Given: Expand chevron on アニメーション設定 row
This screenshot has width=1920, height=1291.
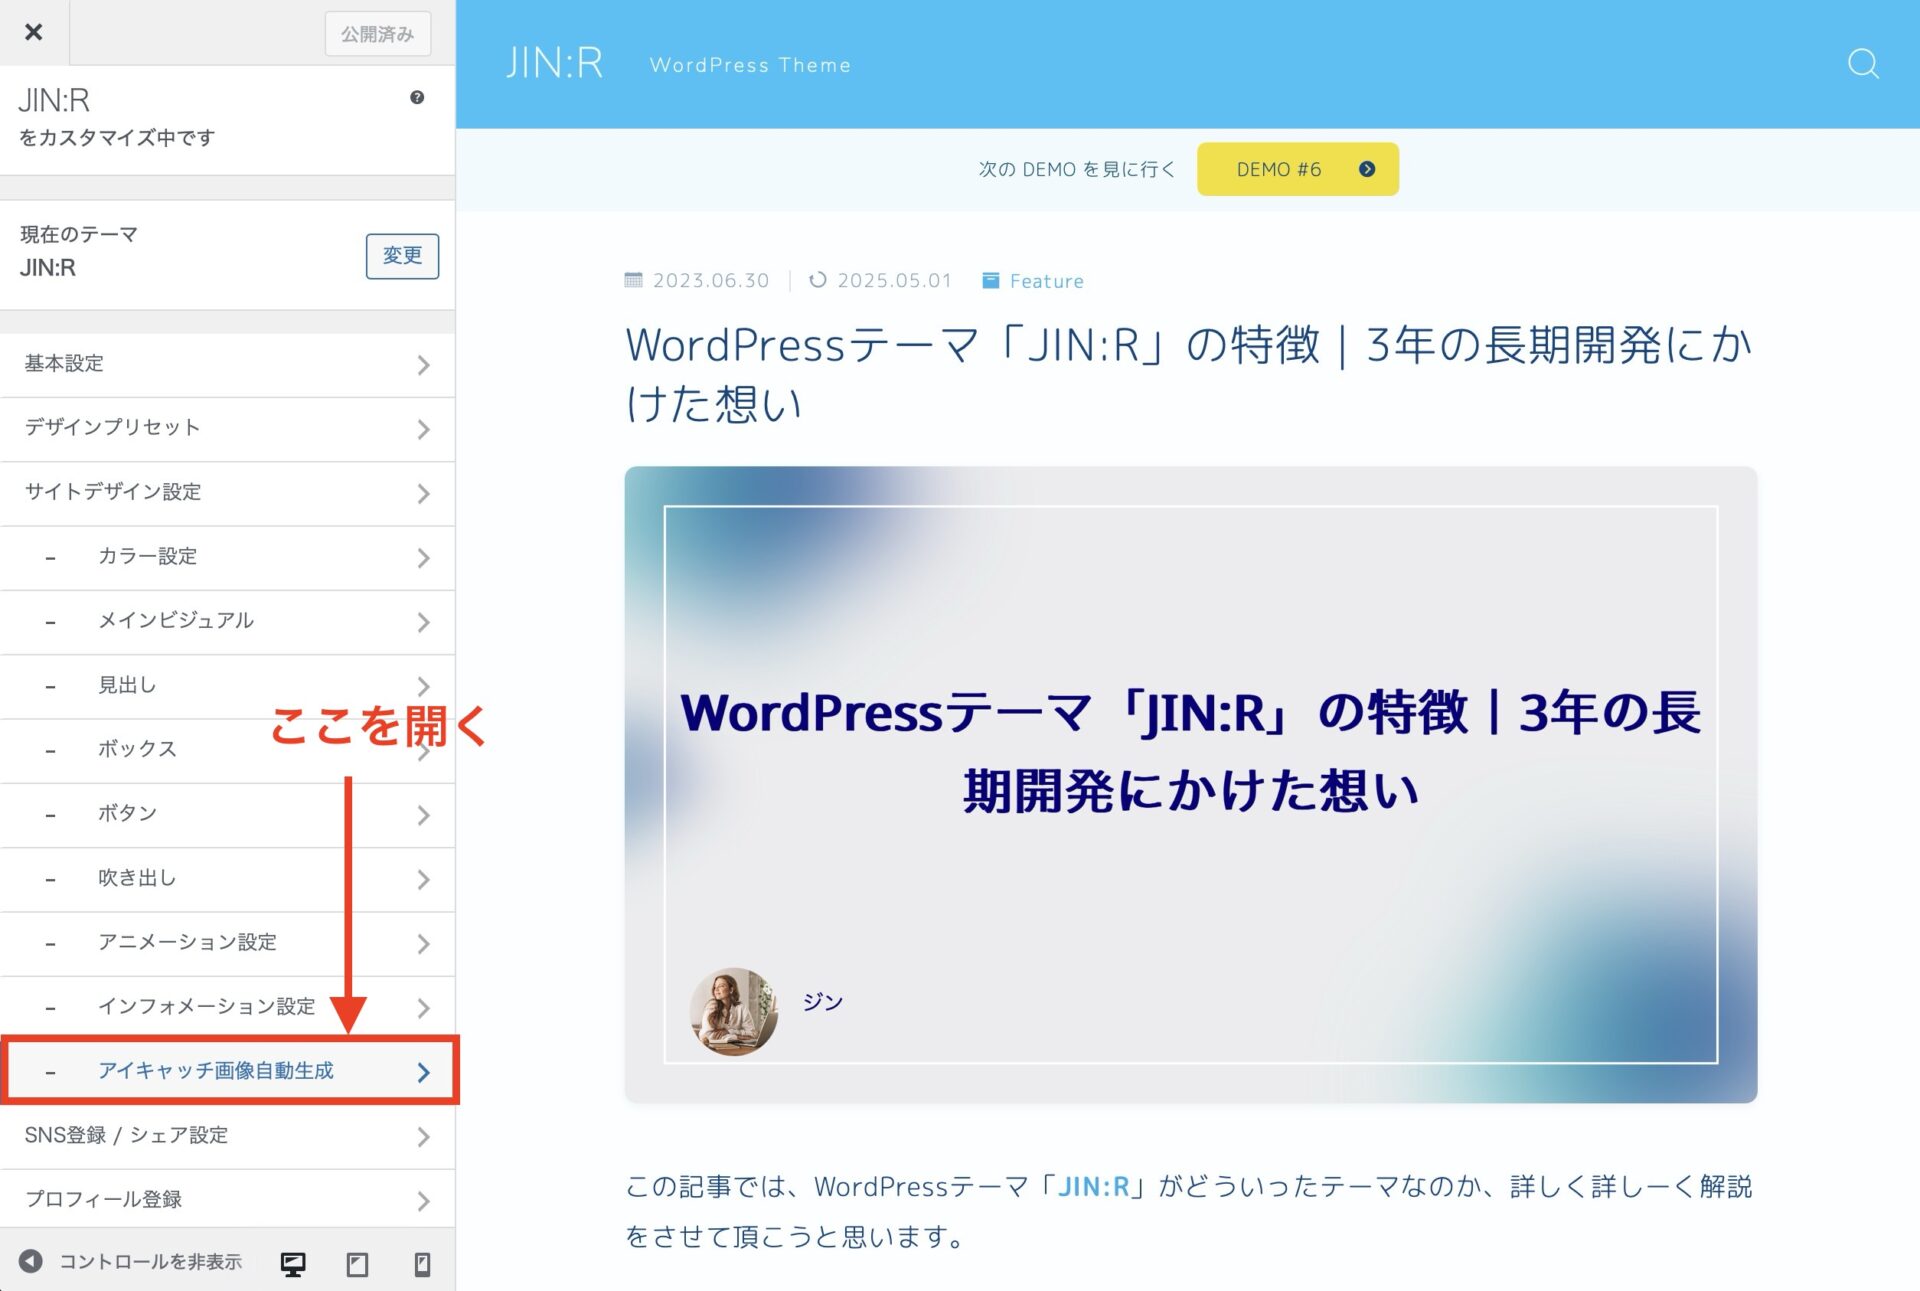Looking at the screenshot, I should click(424, 944).
